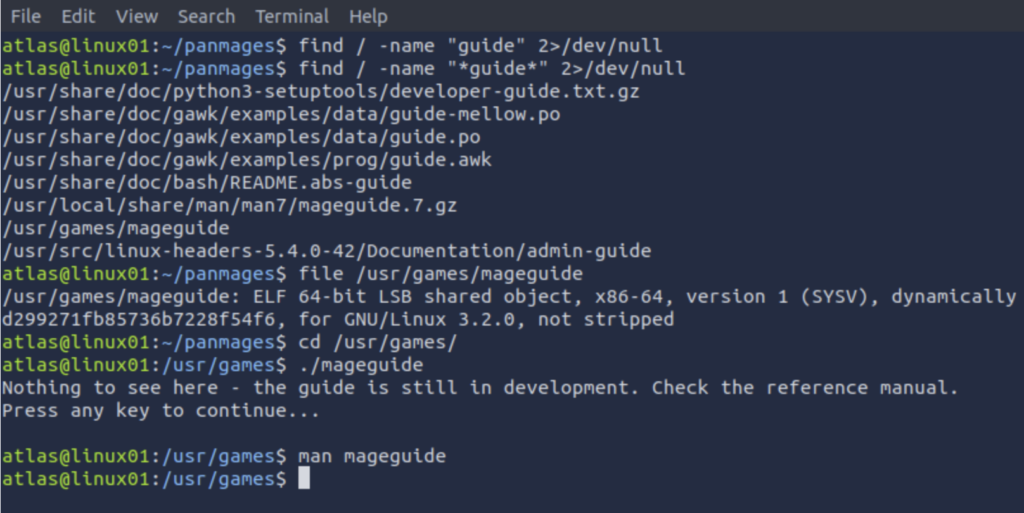Screen dimensions: 1024x513
Task: Click the guide-mellow.po path line
Action: tap(281, 114)
